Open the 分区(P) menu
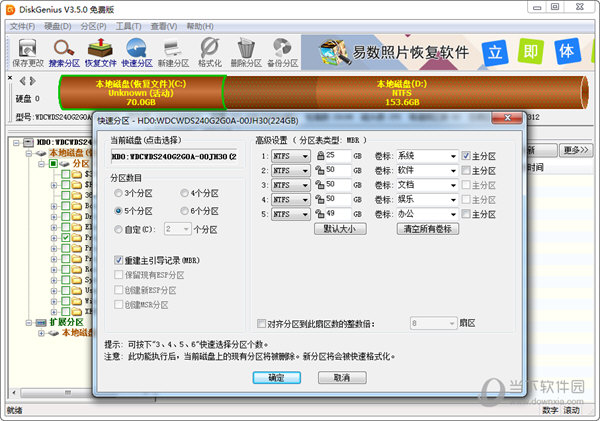This screenshot has height=421, width=600. pos(93,26)
